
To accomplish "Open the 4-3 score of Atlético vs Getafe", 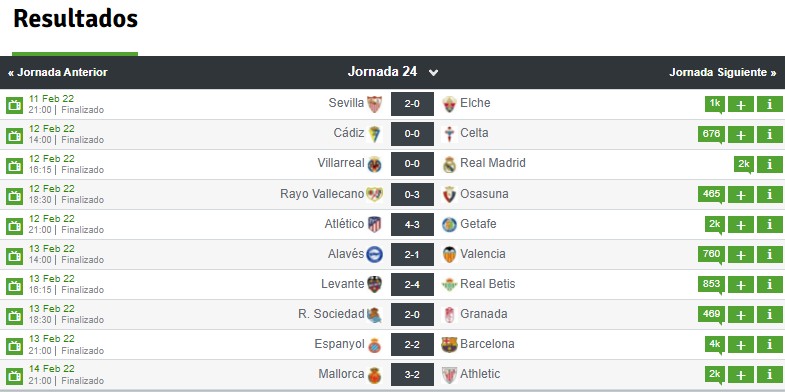I will click(412, 224).
